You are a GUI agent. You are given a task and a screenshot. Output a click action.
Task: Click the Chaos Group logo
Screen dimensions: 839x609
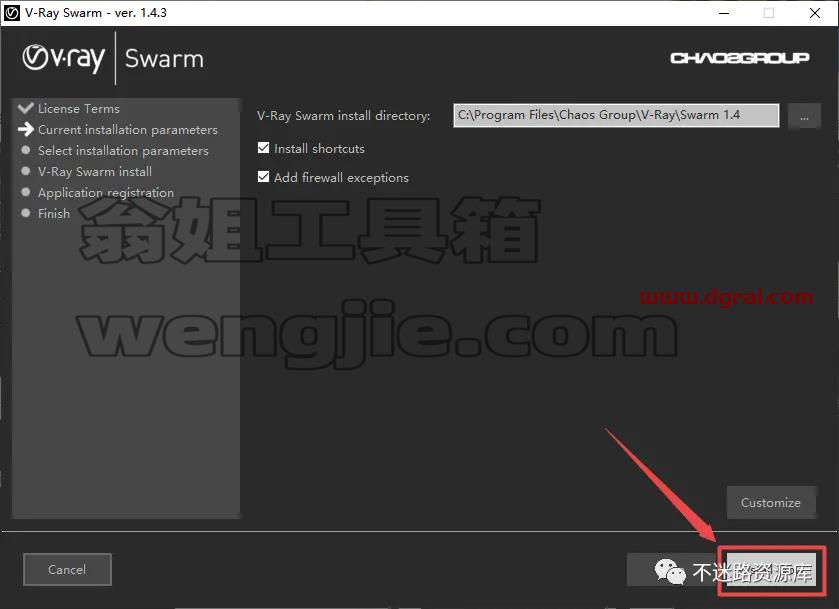click(739, 58)
